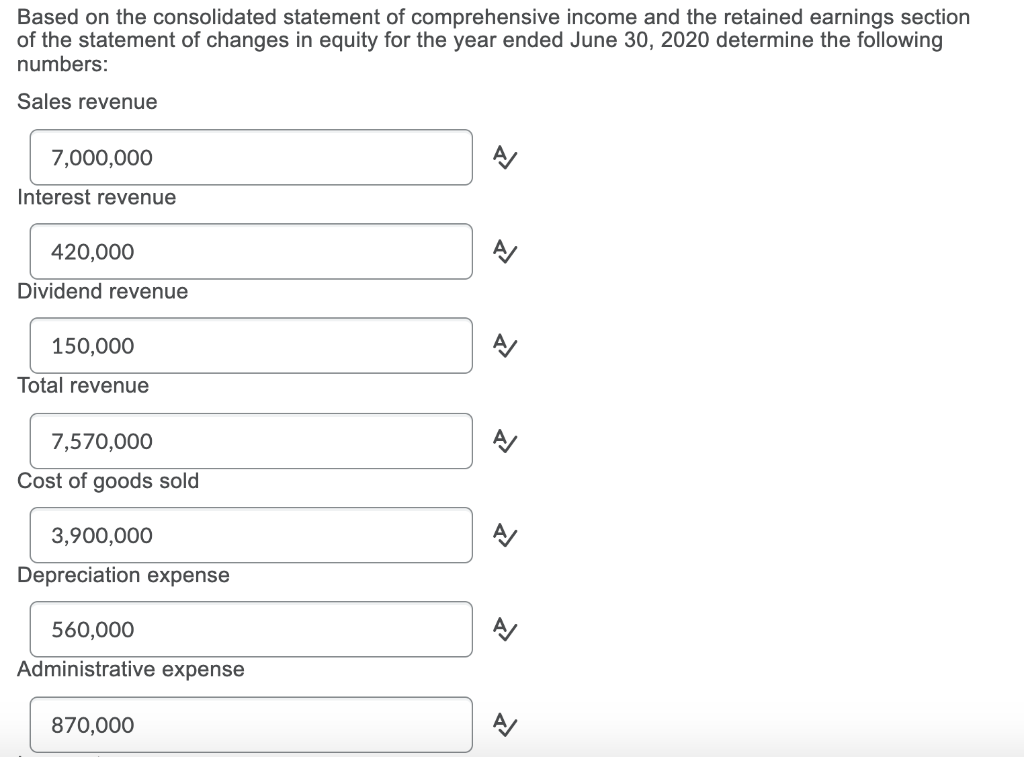Click the Total revenue answer box
Screen dimensions: 1024x757
click(251, 441)
